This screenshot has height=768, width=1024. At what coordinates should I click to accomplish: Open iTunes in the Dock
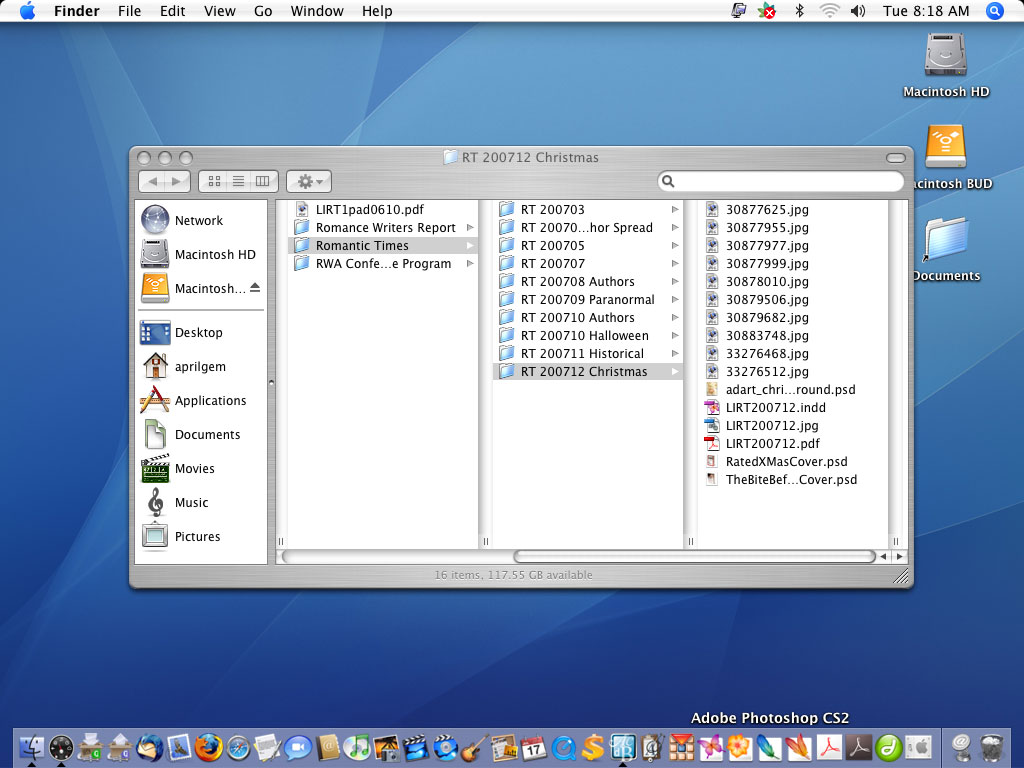(357, 747)
